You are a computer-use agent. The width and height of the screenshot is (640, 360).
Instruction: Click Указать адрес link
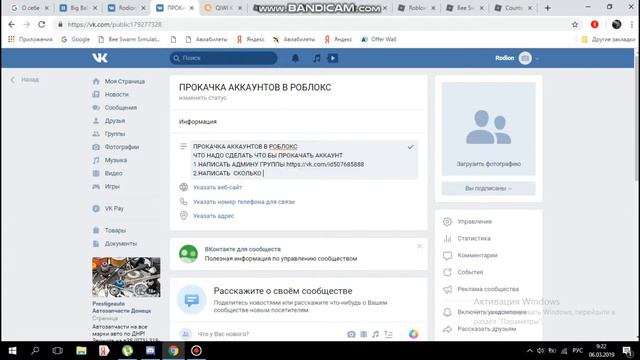(213, 216)
